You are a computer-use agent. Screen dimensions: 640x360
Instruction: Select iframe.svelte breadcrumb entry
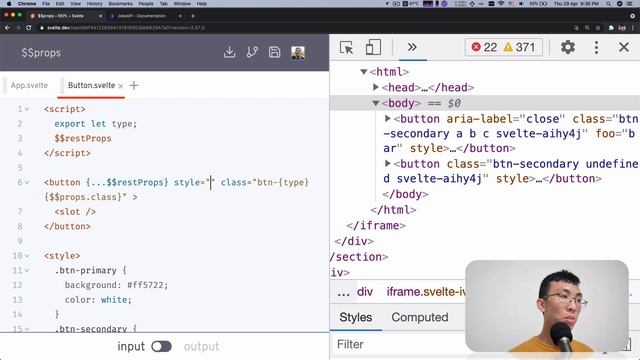(426, 292)
